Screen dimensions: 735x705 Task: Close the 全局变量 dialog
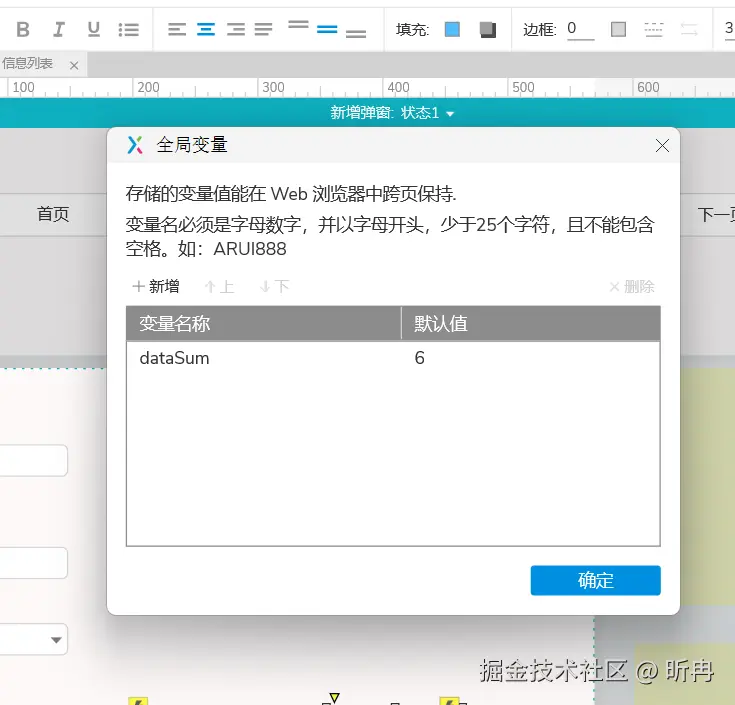tap(662, 146)
